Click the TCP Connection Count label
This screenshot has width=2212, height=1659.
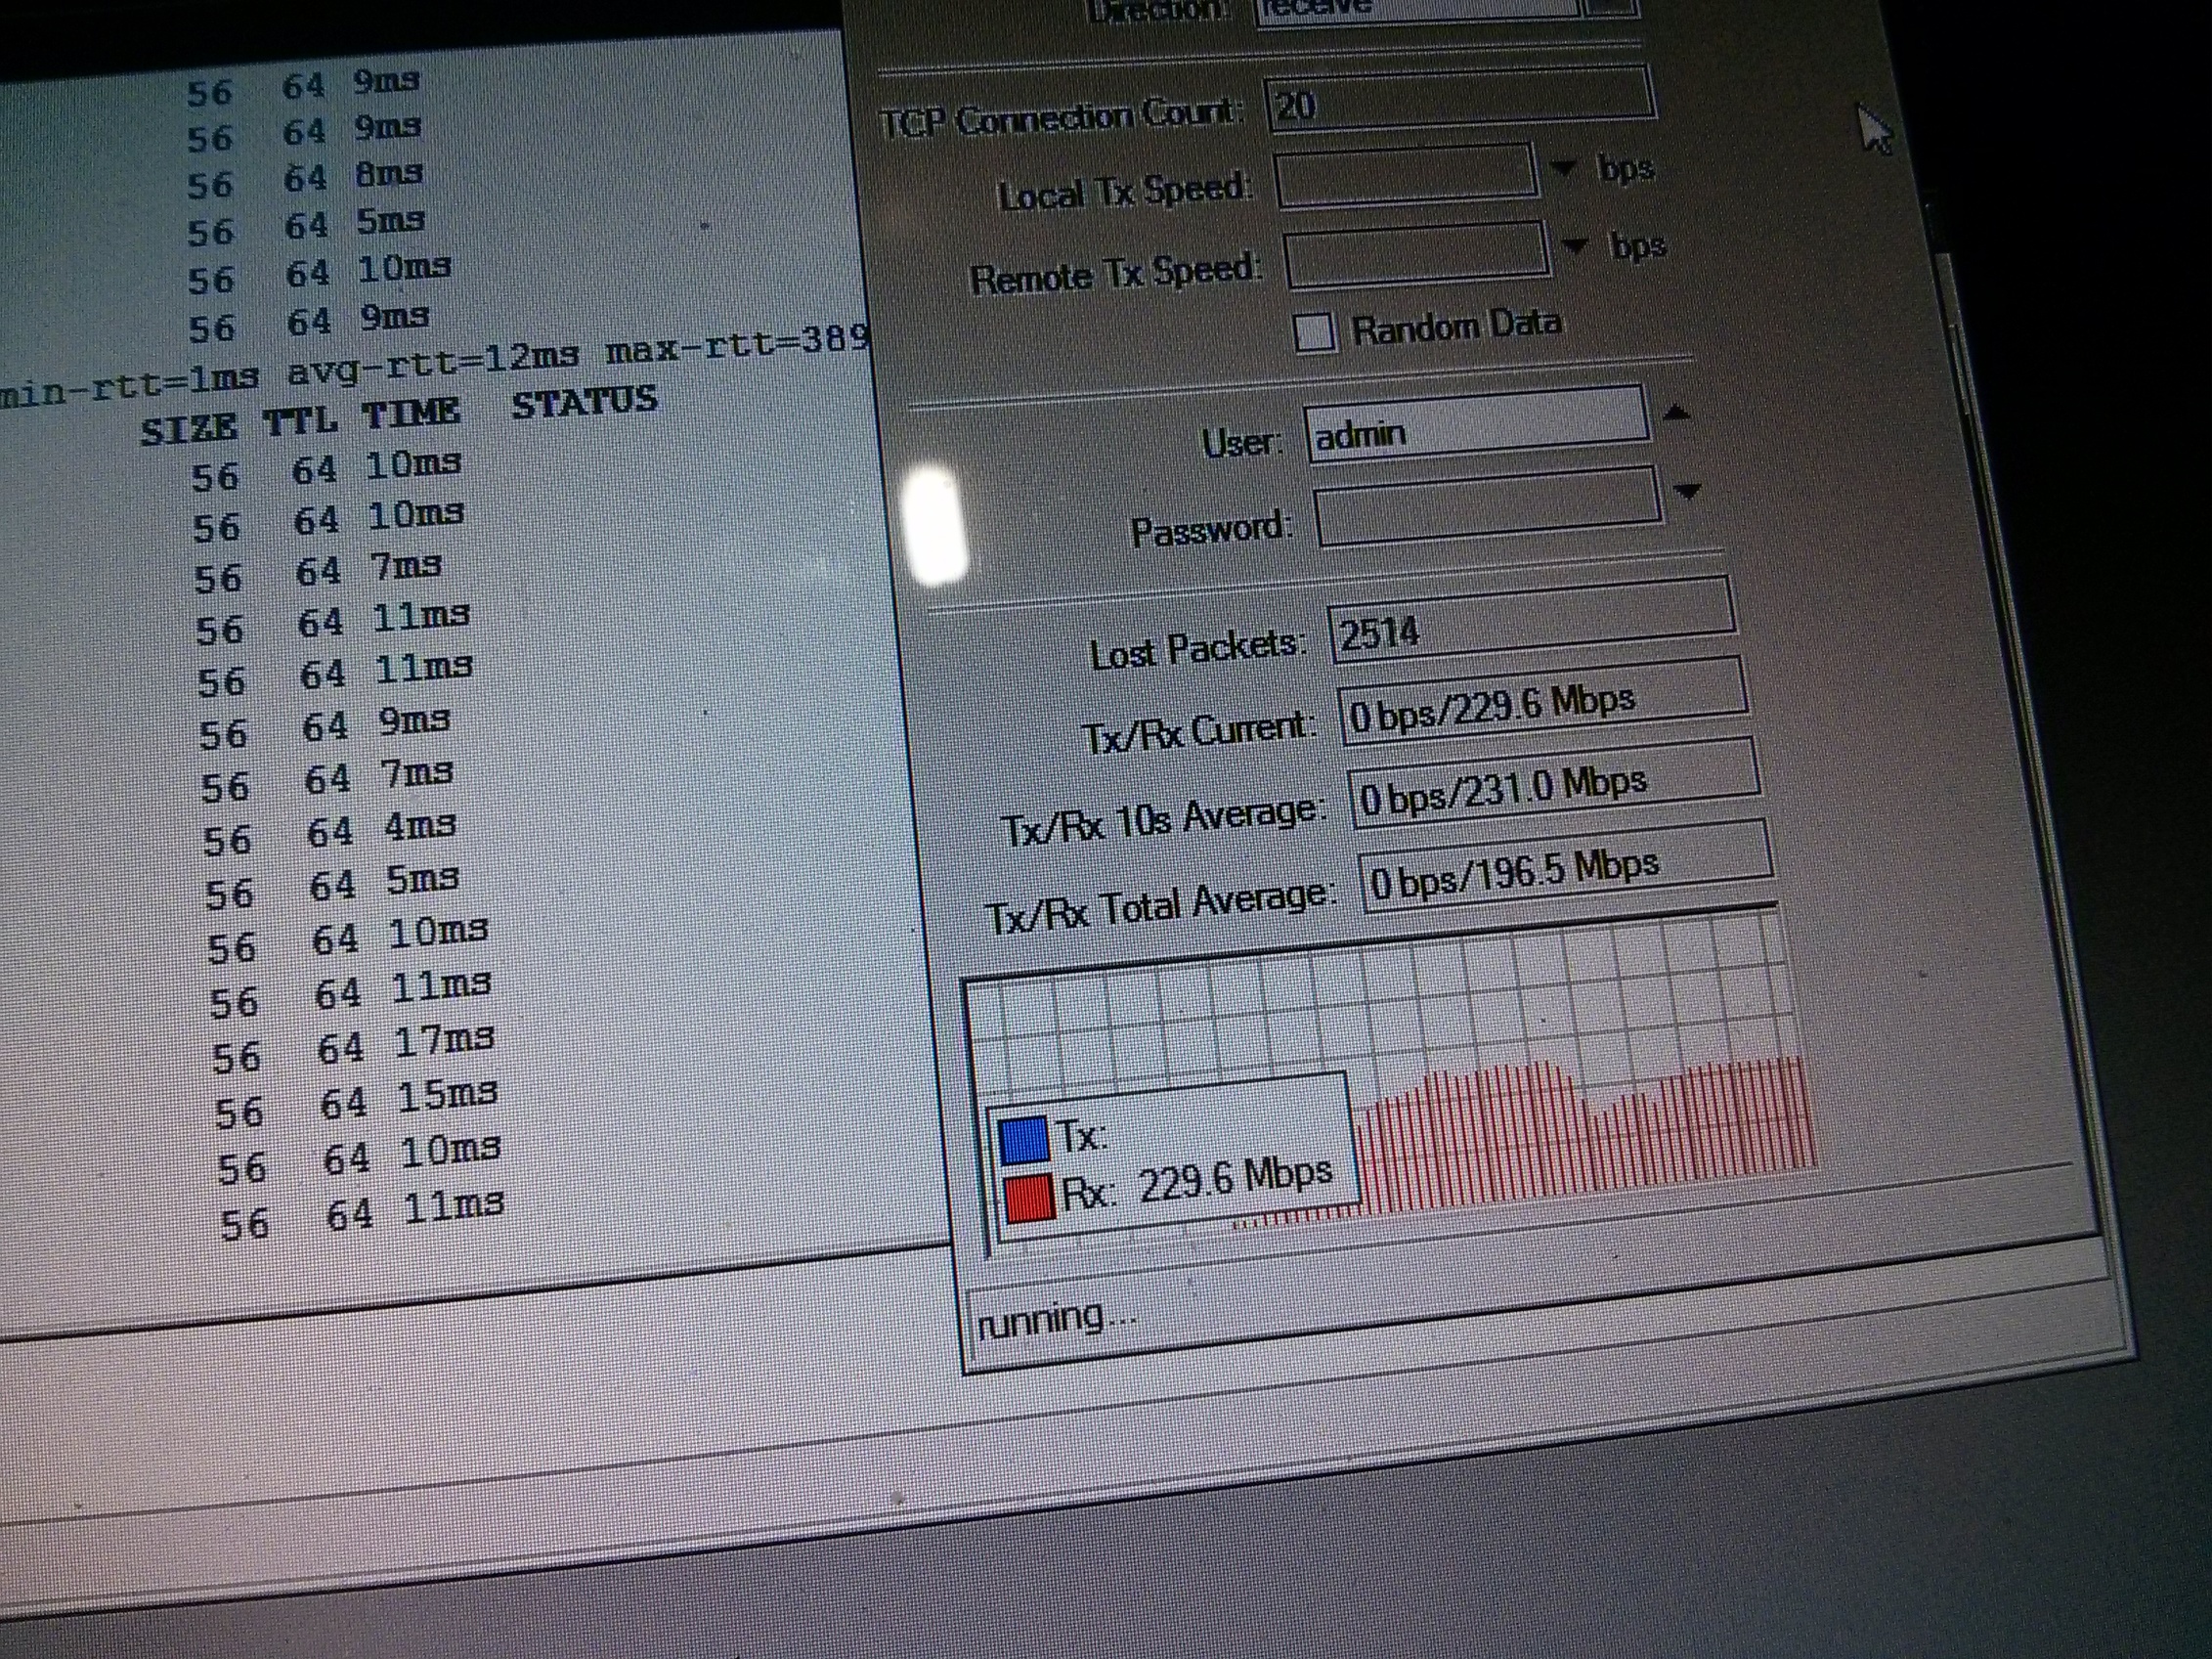pyautogui.click(x=1061, y=118)
